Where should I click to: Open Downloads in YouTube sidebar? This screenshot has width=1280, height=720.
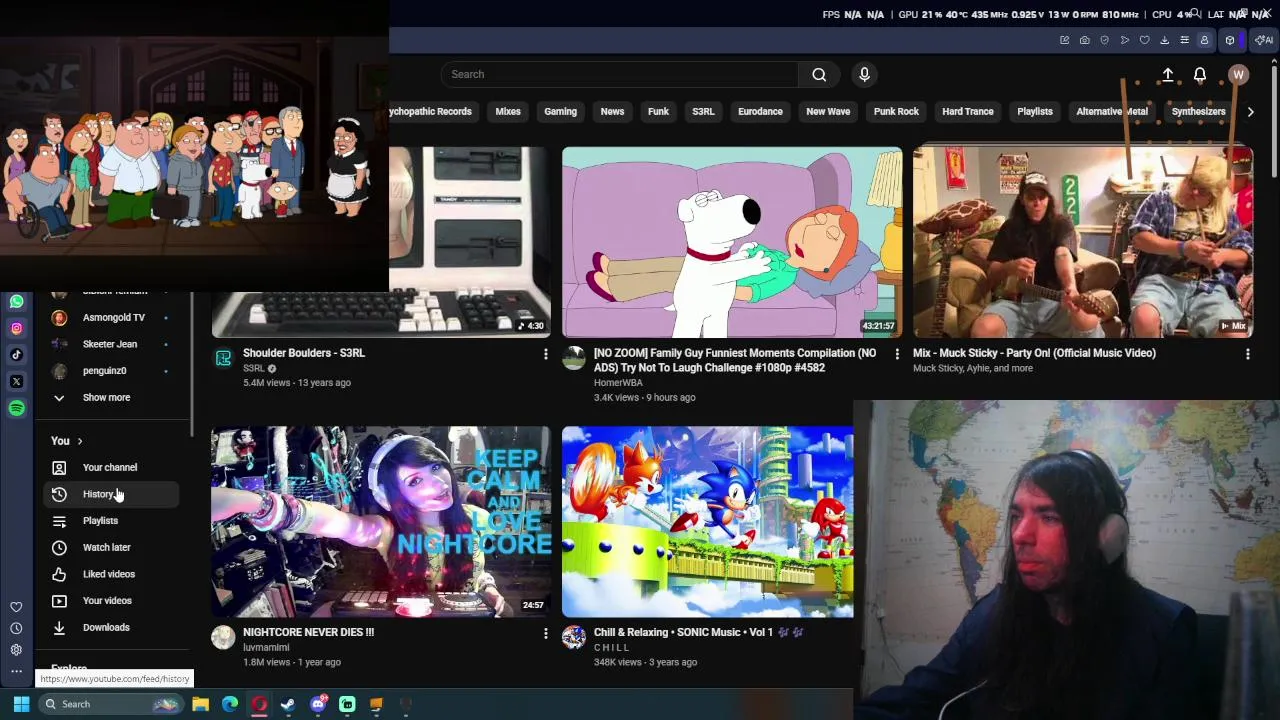tap(110, 628)
